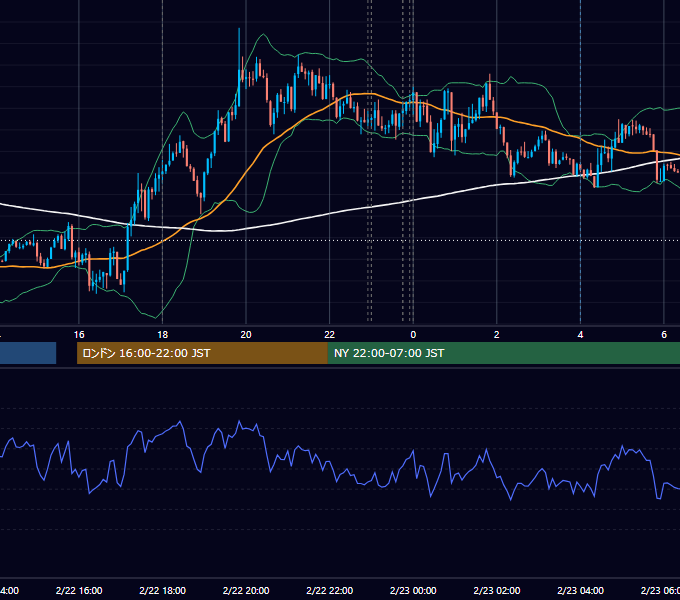Click the 2 hour label on chart axis
Viewport: 680px width, 600px height.
[x=497, y=335]
